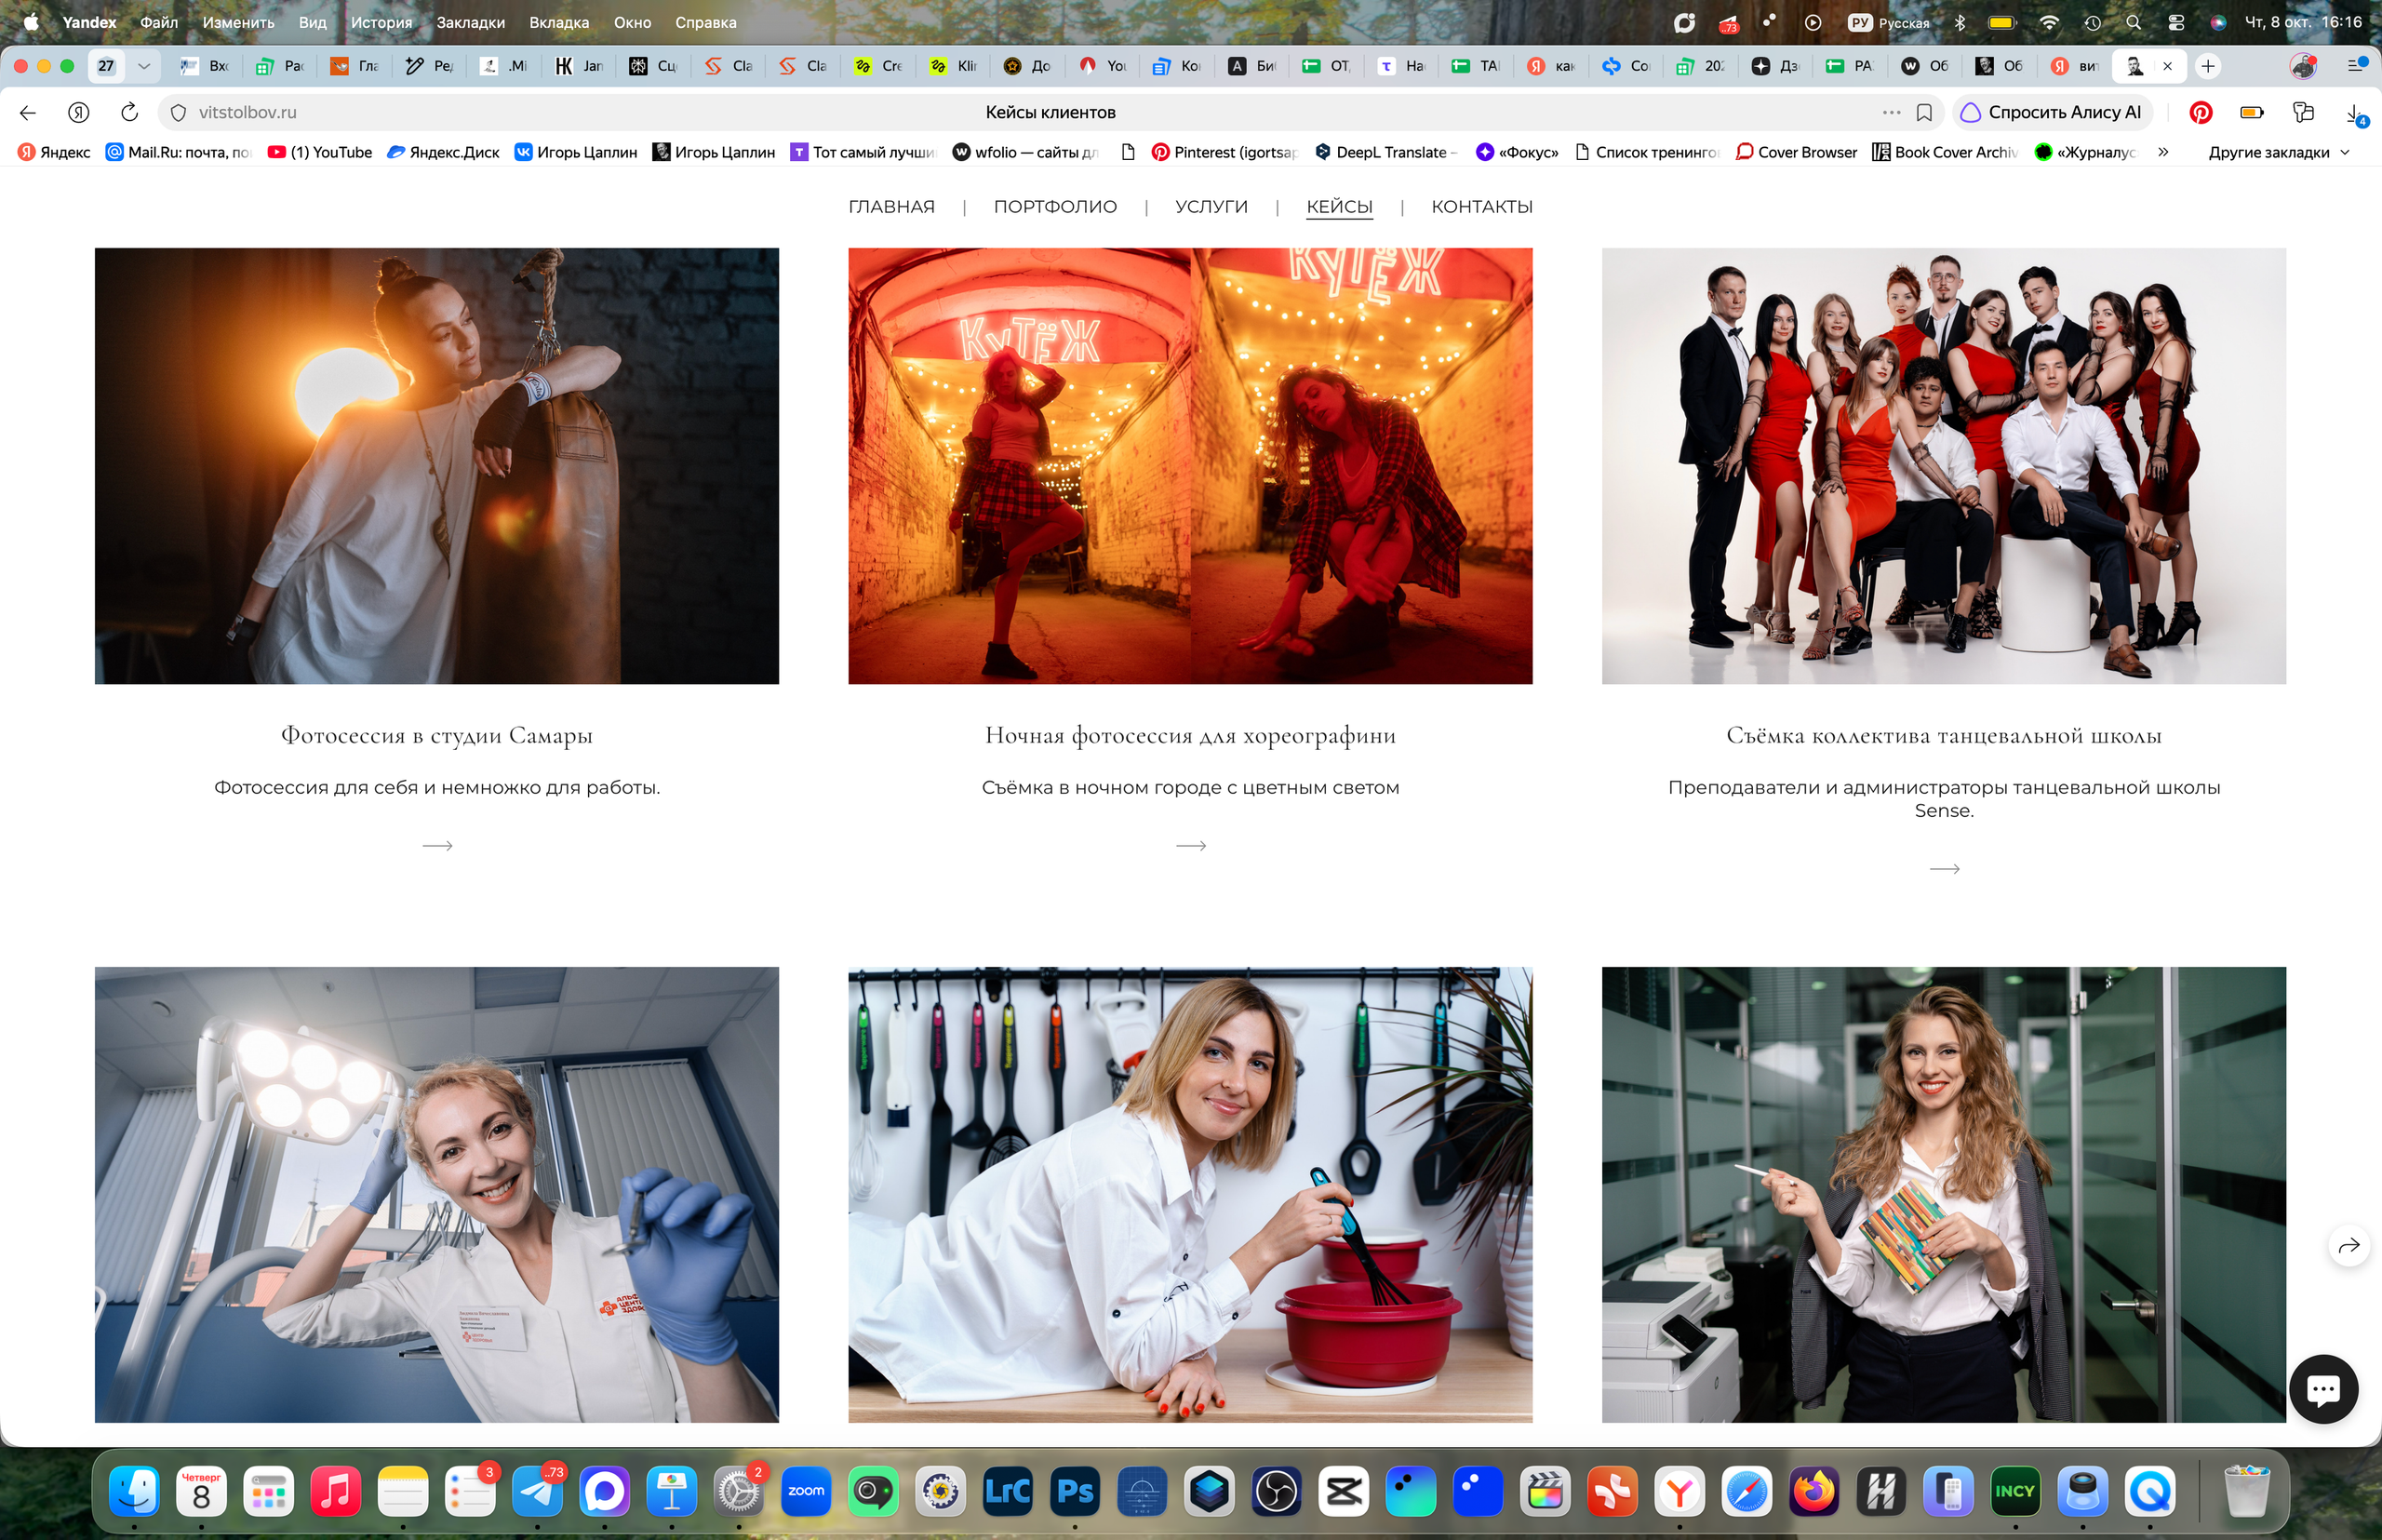This screenshot has height=1540, width=2382.
Task: Open Finder from the Dock
Action: [134, 1491]
